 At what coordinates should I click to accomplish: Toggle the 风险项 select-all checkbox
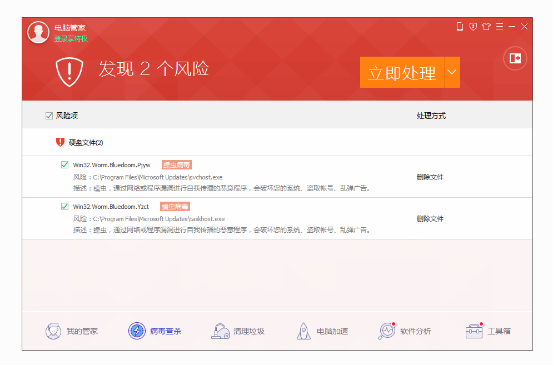point(49,116)
